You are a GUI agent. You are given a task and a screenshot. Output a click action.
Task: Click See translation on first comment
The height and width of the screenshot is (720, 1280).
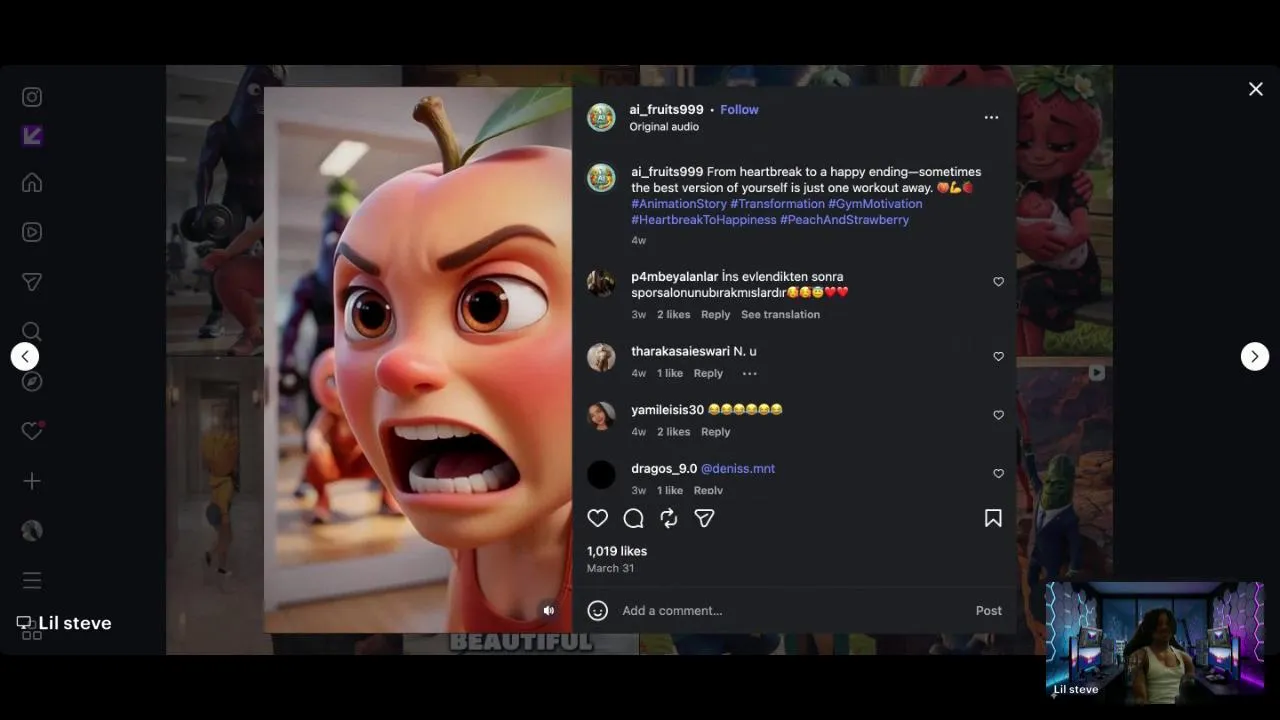click(780, 314)
